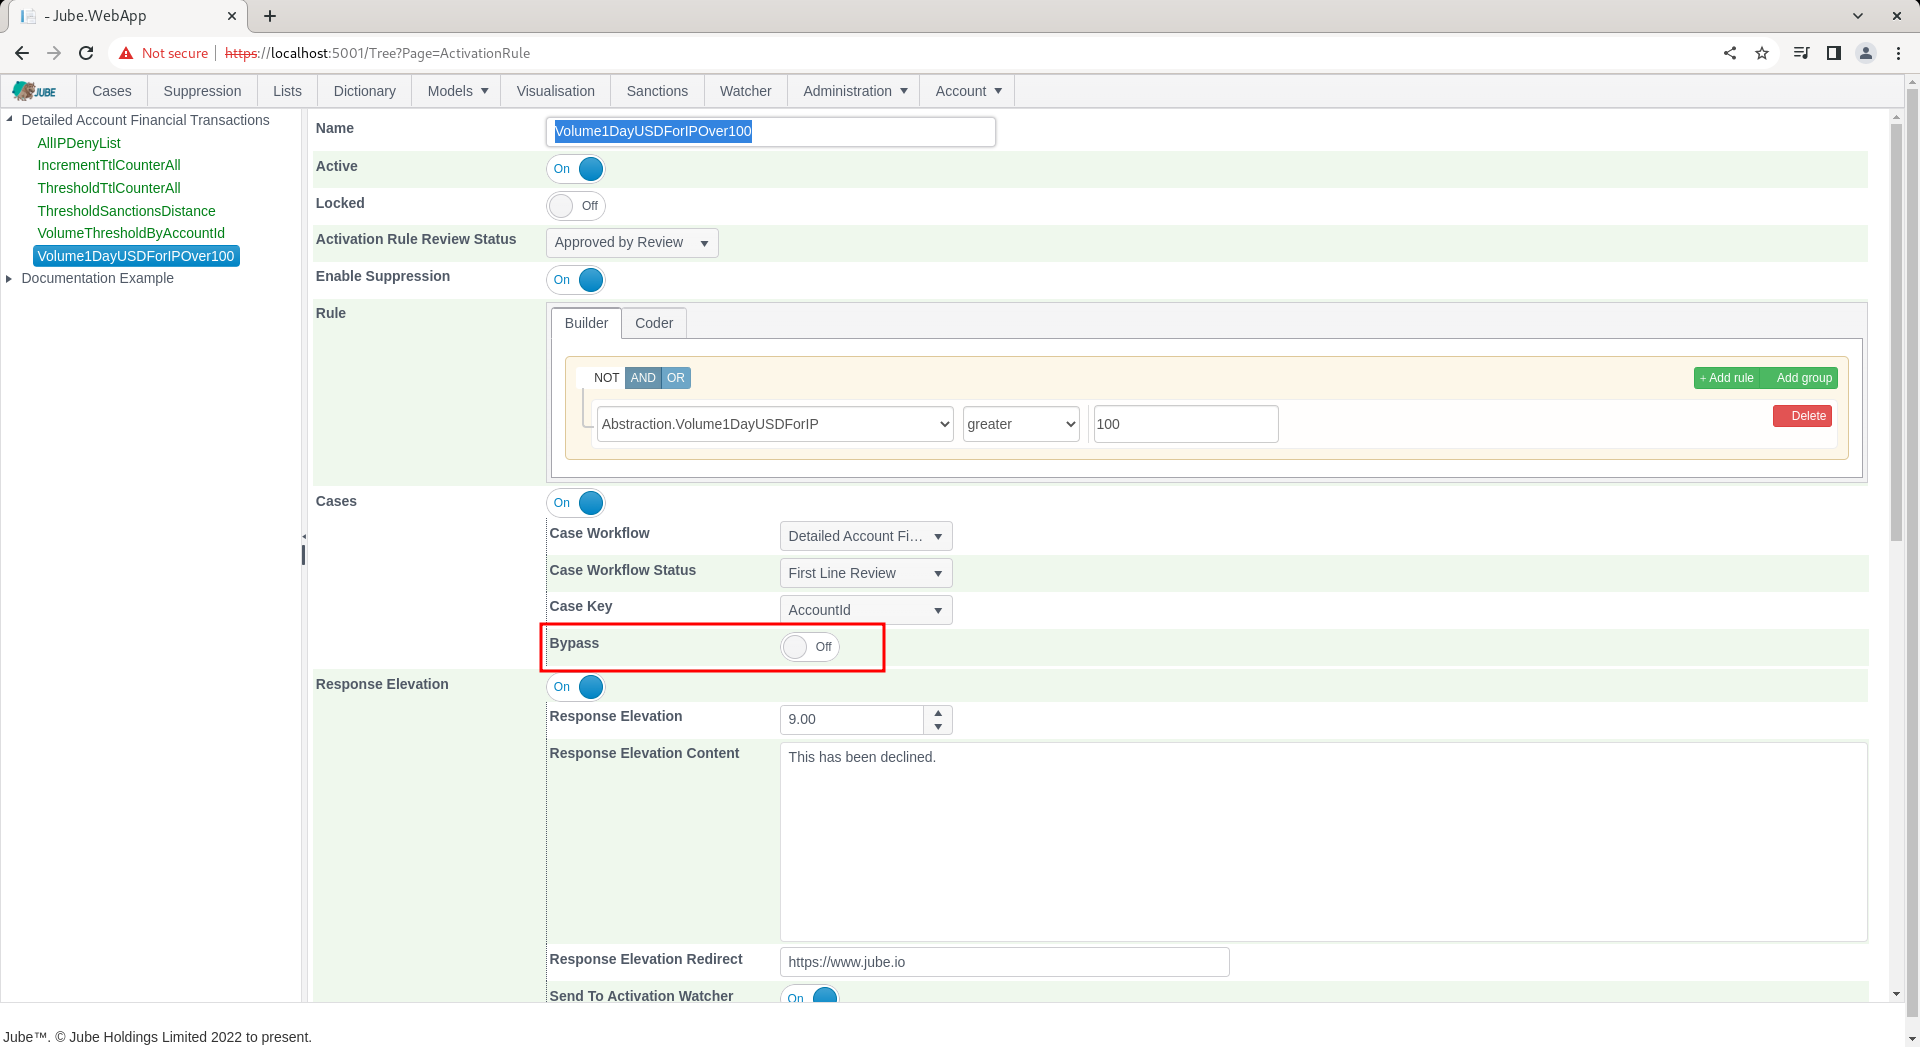Screen dimensions: 1920x1047
Task: Expand the Documentation Example node
Action: 9,278
